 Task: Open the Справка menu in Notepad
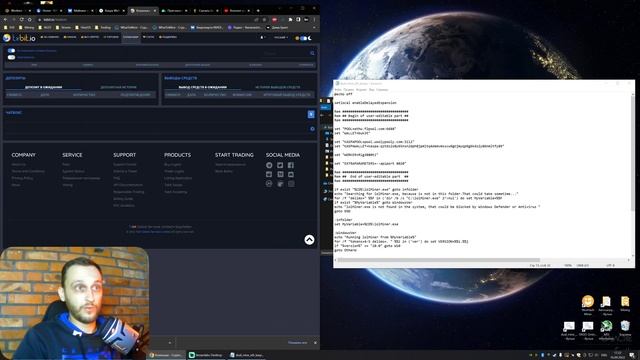382,89
